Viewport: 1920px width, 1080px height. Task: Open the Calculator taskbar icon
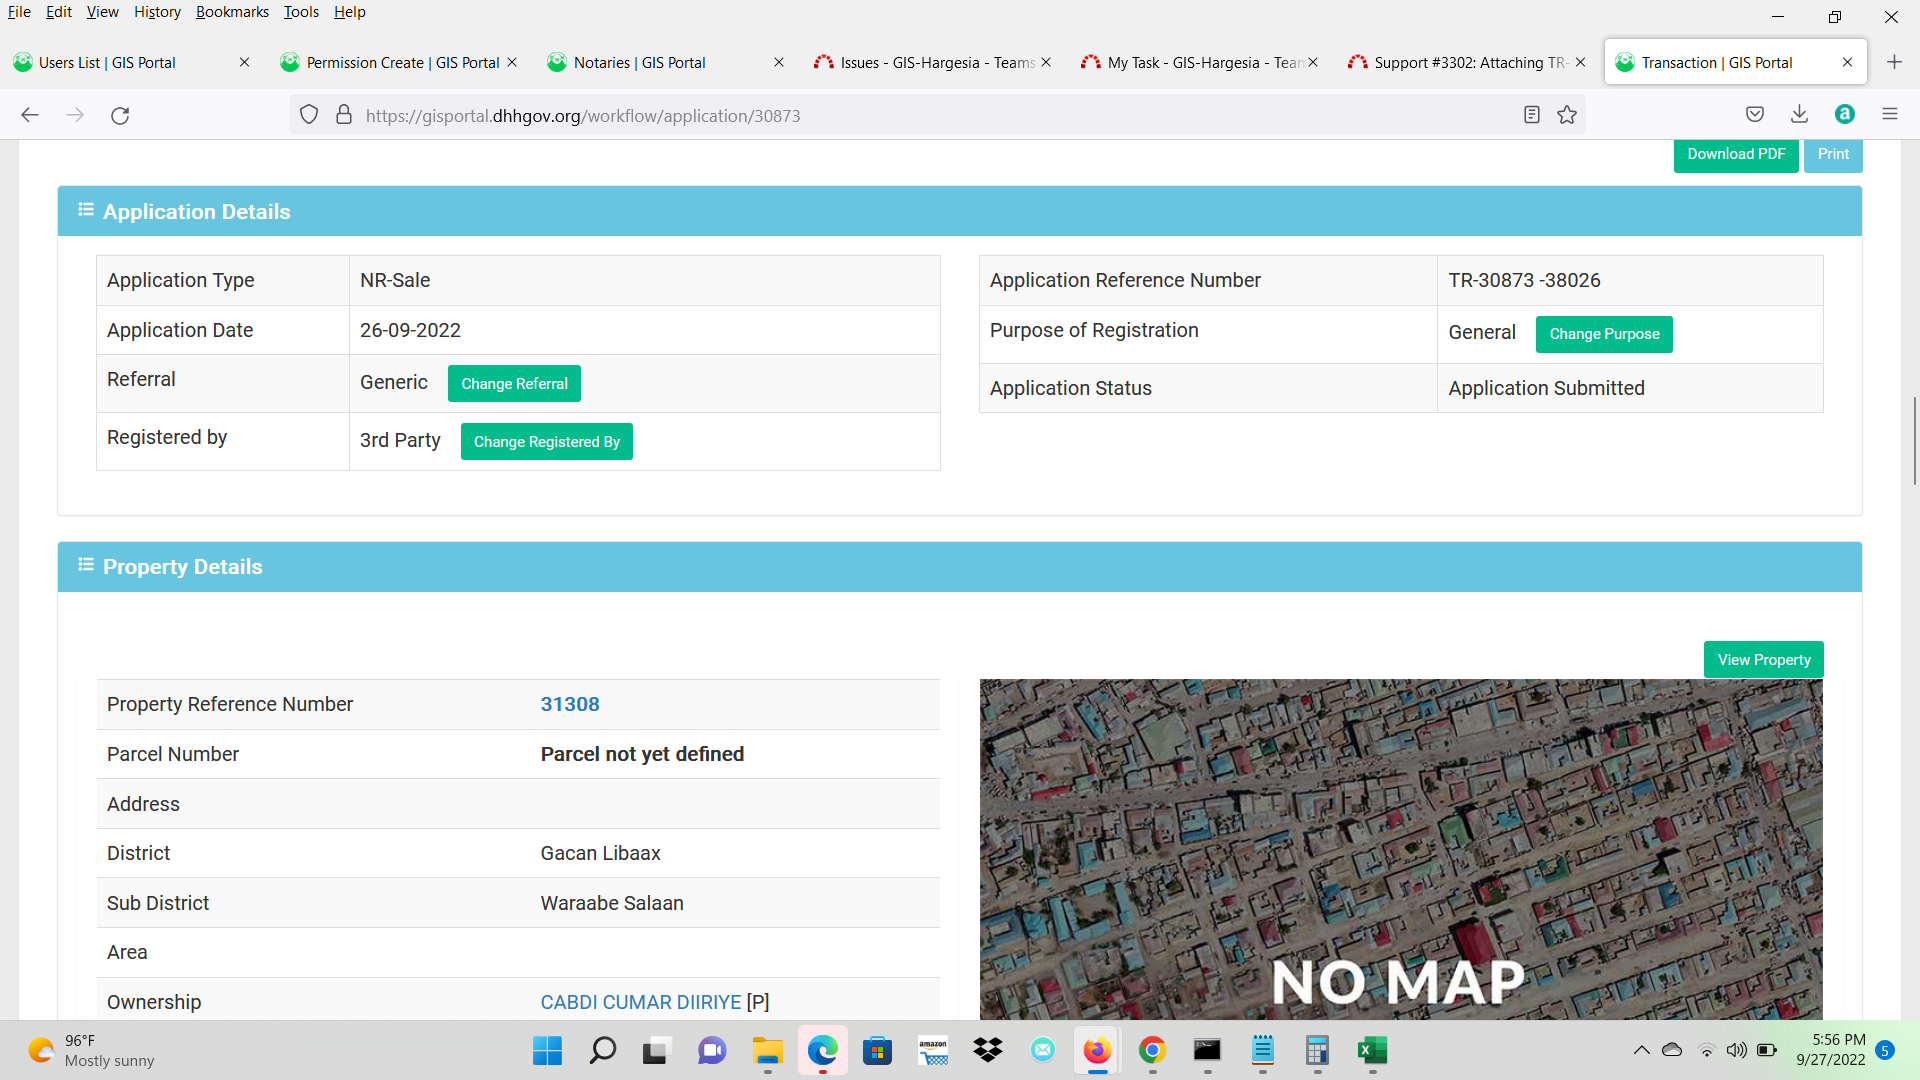tap(1317, 1050)
